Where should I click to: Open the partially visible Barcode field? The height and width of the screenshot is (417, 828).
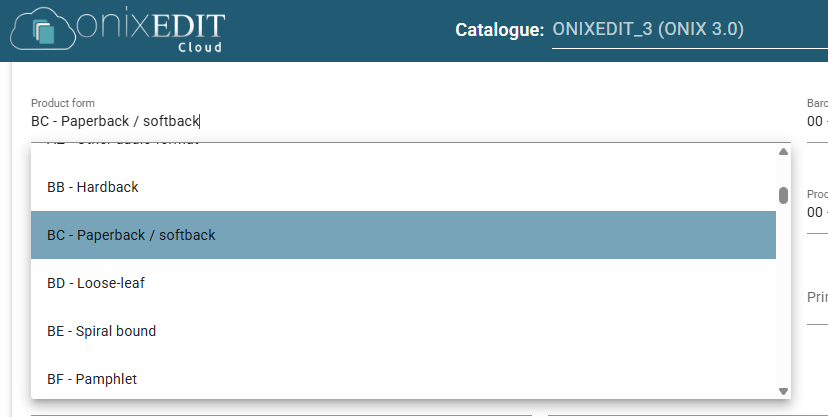pos(817,120)
